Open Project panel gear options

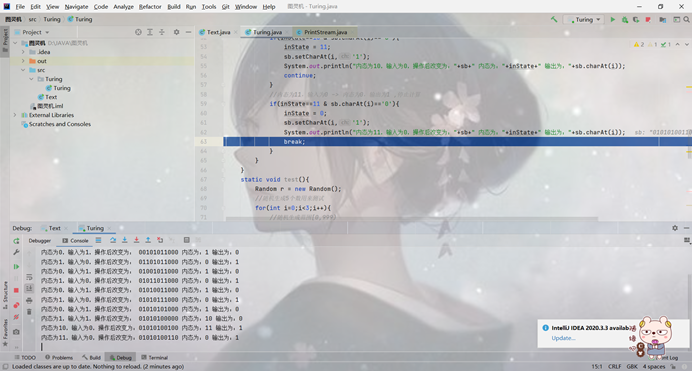177,32
